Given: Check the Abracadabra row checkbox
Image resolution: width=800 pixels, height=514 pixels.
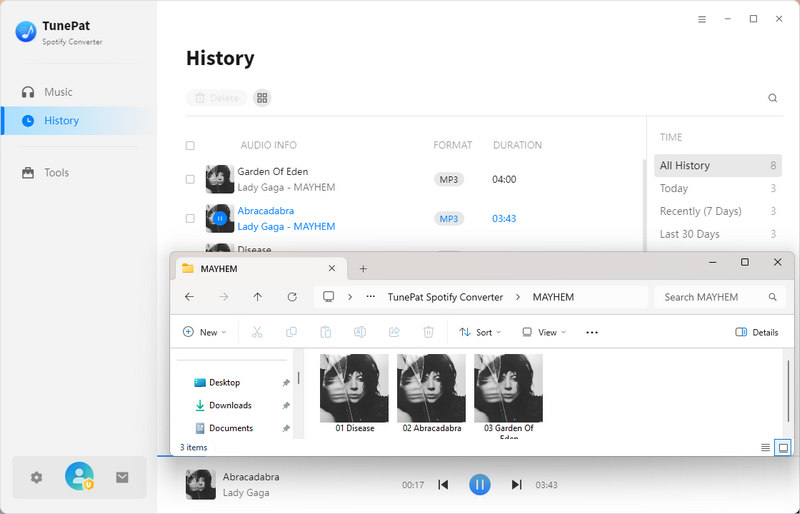Looking at the screenshot, I should point(190,218).
